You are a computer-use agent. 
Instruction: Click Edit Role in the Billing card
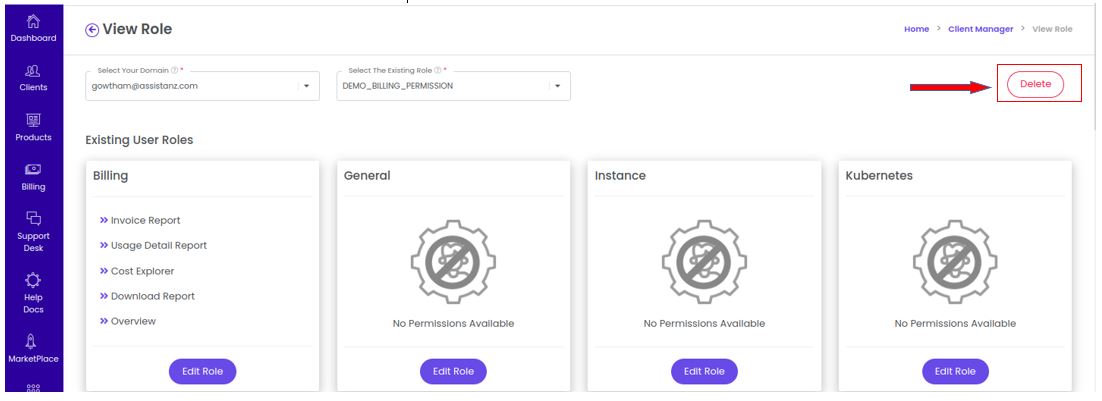[x=202, y=372]
